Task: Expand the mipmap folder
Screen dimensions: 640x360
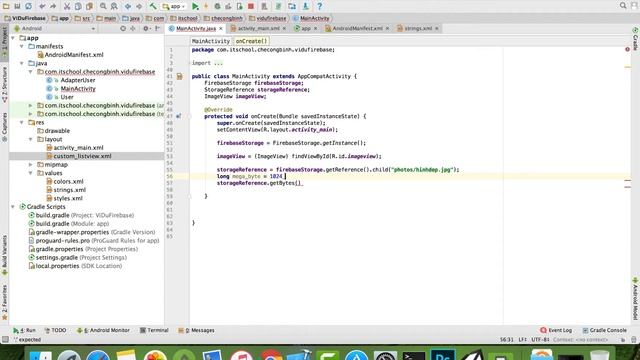Action: coord(31,164)
